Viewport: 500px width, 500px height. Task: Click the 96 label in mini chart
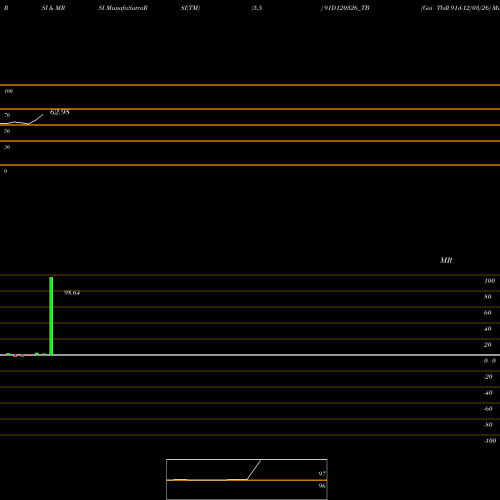(322, 486)
